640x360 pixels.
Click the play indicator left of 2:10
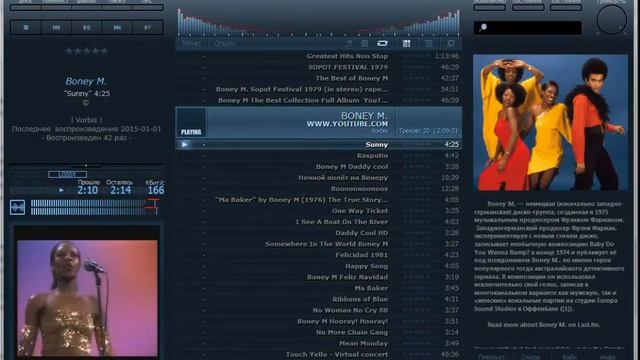61,190
